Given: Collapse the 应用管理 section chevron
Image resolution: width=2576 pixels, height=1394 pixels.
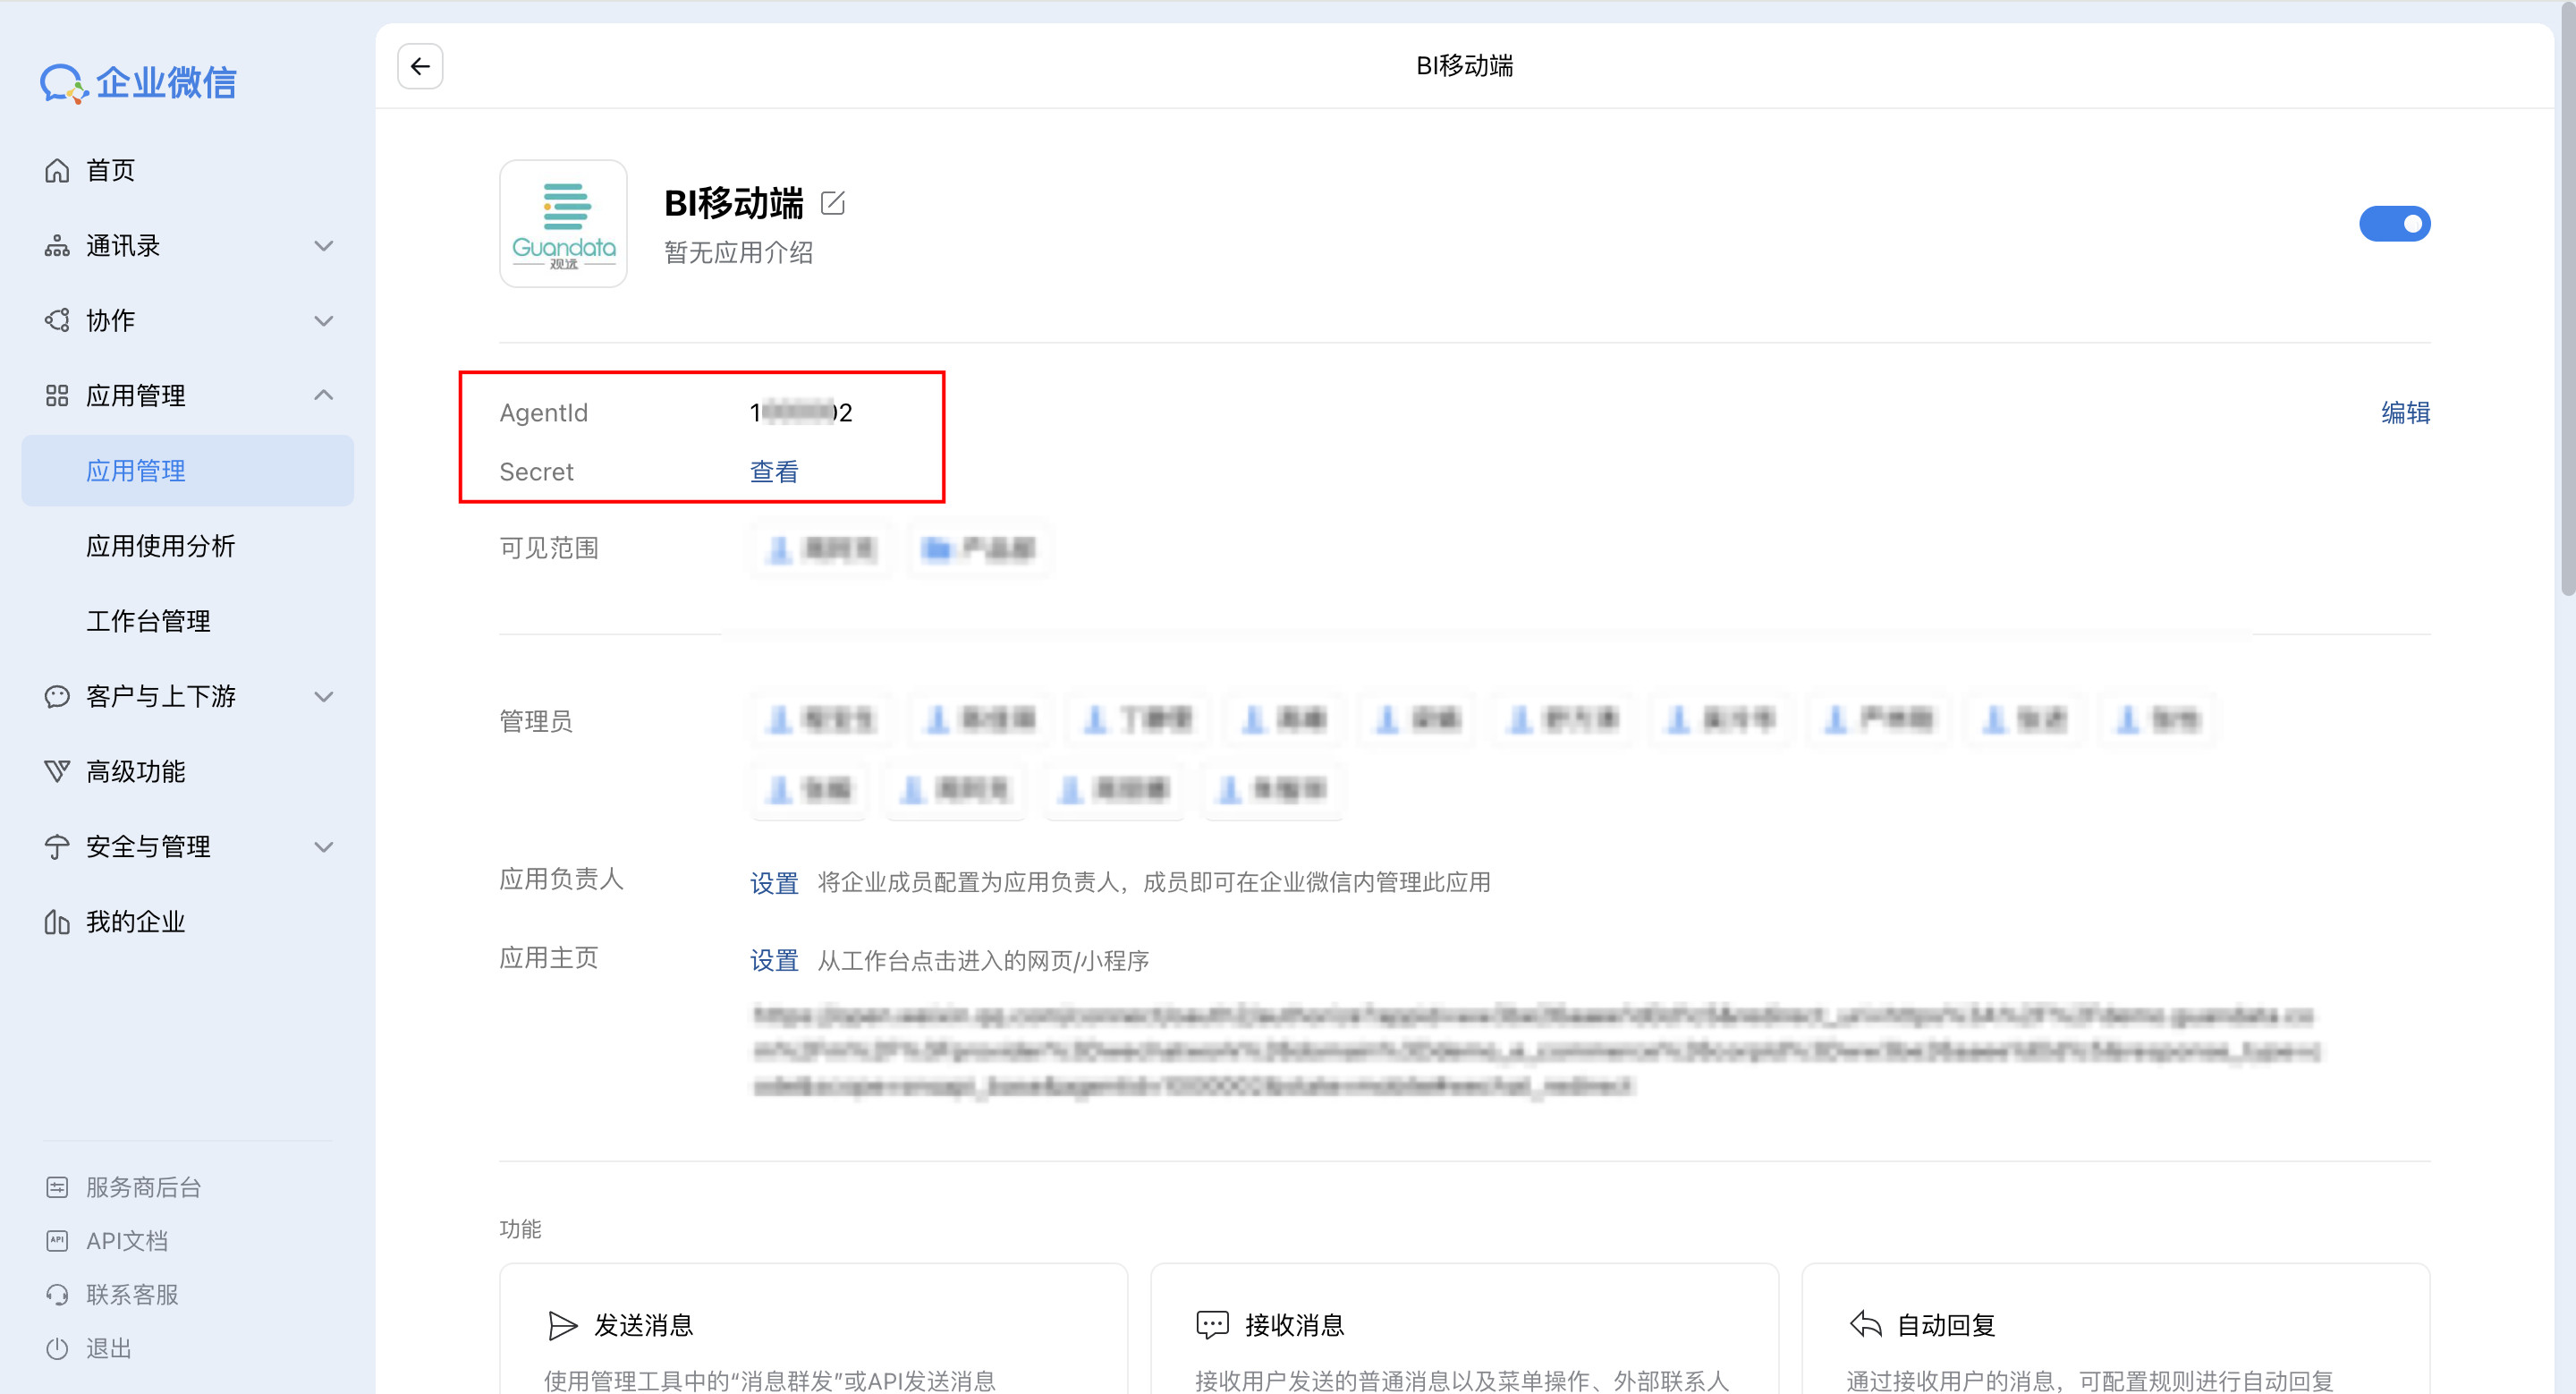Looking at the screenshot, I should [x=323, y=396].
